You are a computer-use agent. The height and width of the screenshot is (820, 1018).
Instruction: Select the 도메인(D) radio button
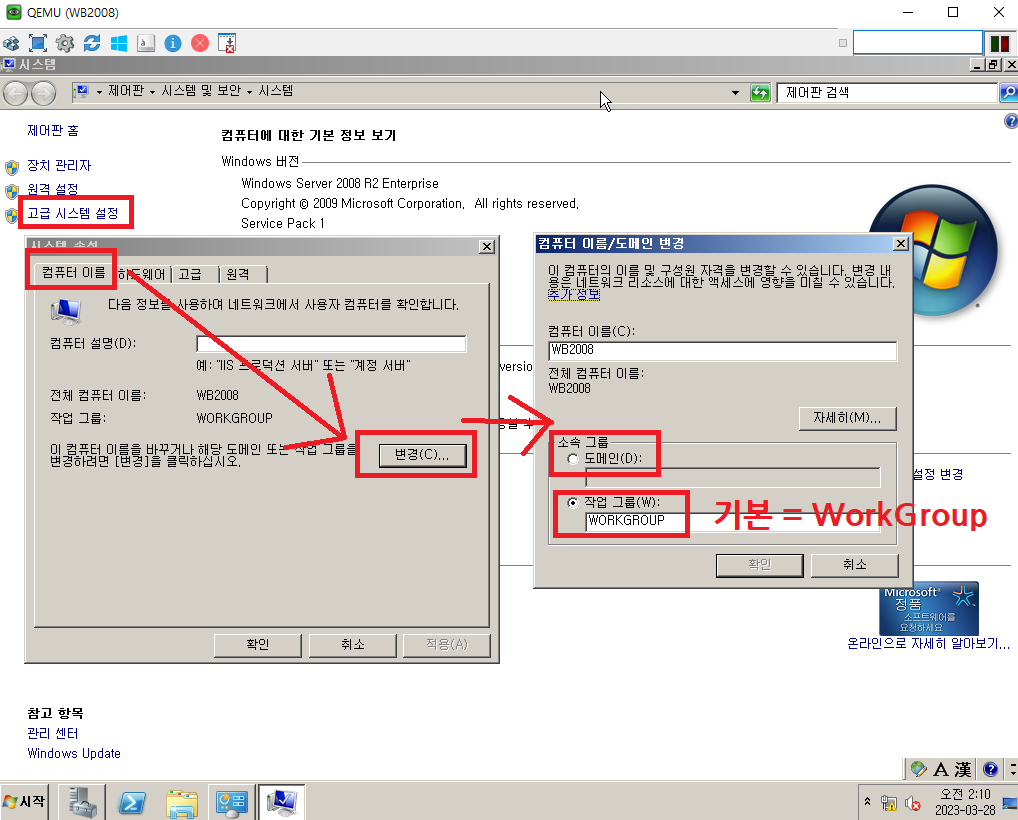572,459
